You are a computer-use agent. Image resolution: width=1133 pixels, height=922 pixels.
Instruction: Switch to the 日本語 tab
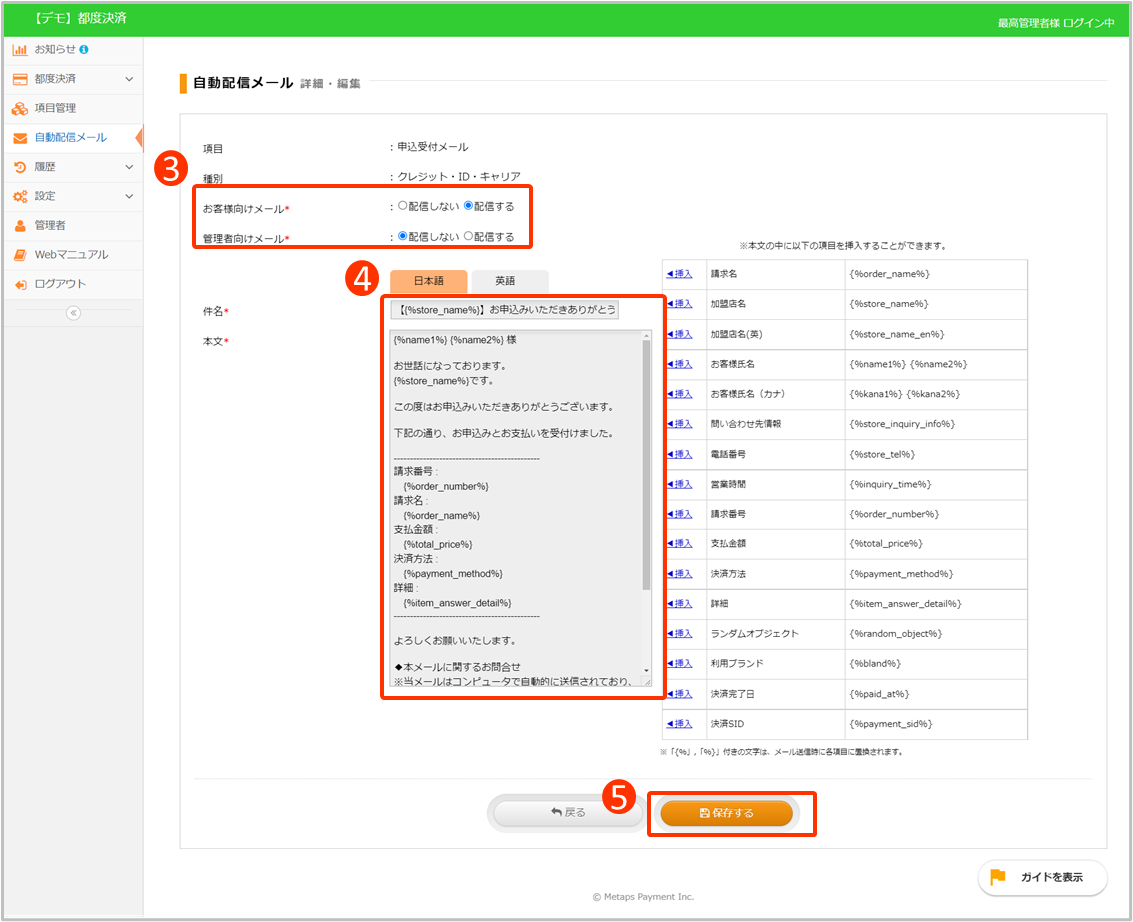click(428, 282)
